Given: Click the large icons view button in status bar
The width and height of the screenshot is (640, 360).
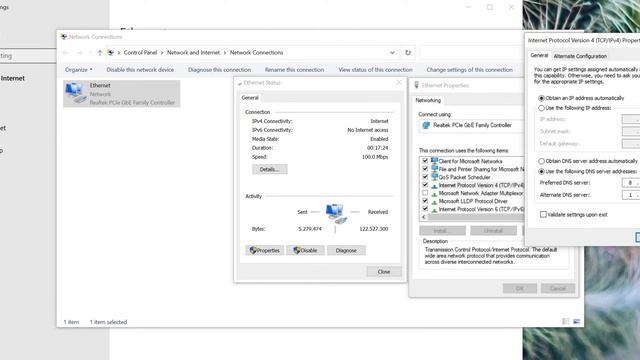Looking at the screenshot, I should point(577,322).
